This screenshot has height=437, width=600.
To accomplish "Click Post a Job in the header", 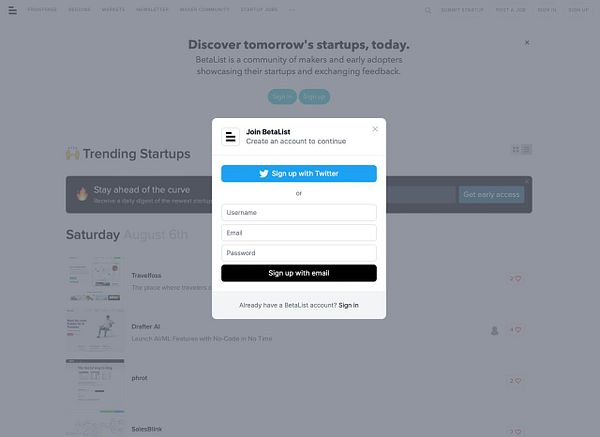I will [x=510, y=10].
